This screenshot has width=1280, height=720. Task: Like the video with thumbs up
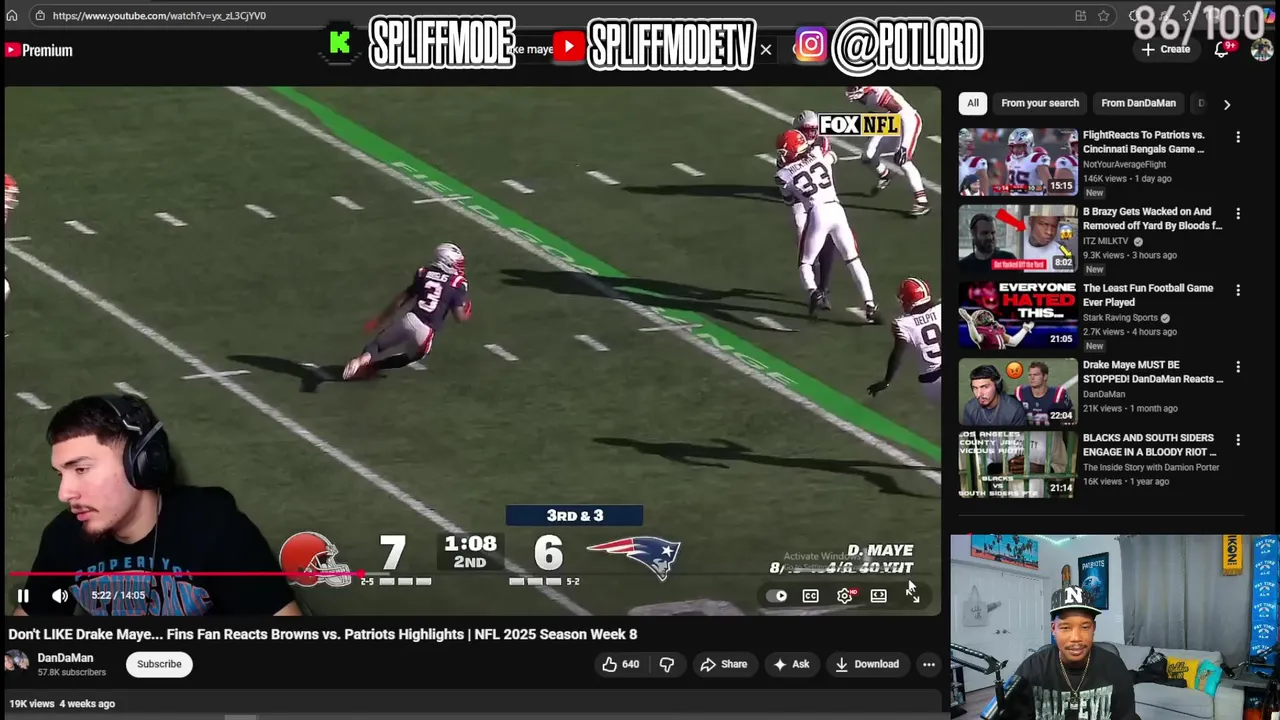click(620, 664)
